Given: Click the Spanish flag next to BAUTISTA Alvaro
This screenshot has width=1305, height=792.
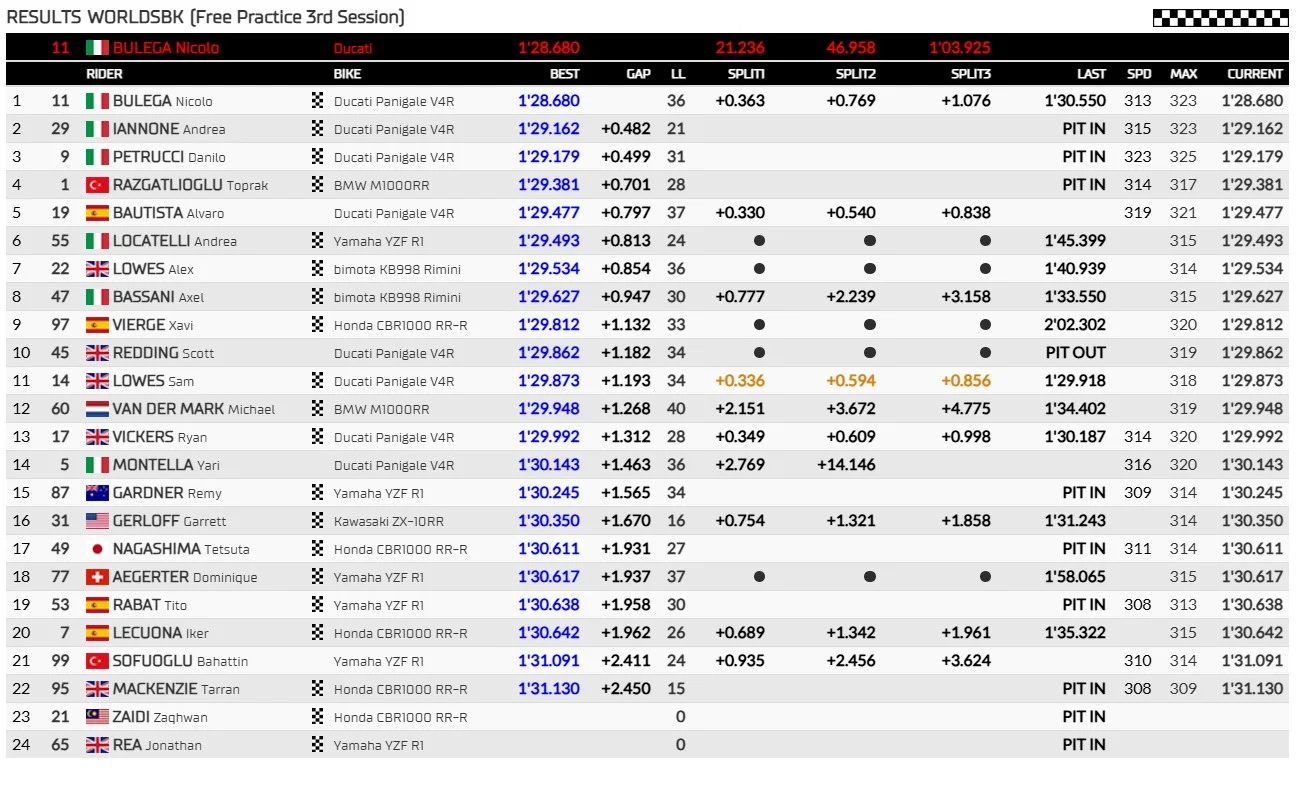Looking at the screenshot, I should pyautogui.click(x=97, y=213).
